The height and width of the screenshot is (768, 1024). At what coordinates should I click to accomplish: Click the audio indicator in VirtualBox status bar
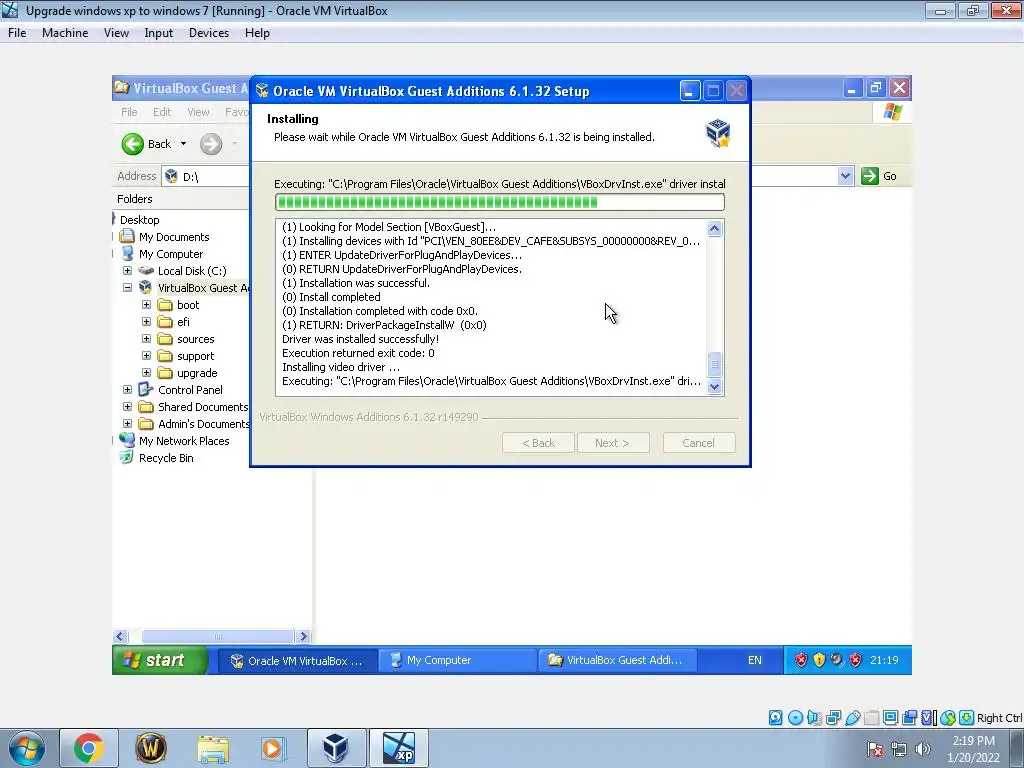[814, 718]
